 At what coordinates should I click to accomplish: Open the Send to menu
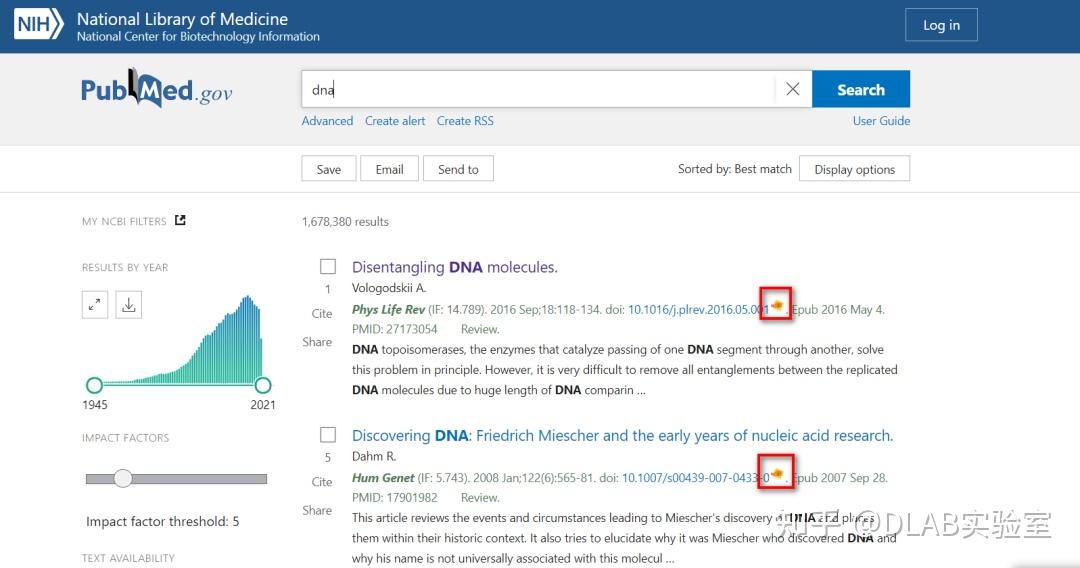tap(458, 169)
